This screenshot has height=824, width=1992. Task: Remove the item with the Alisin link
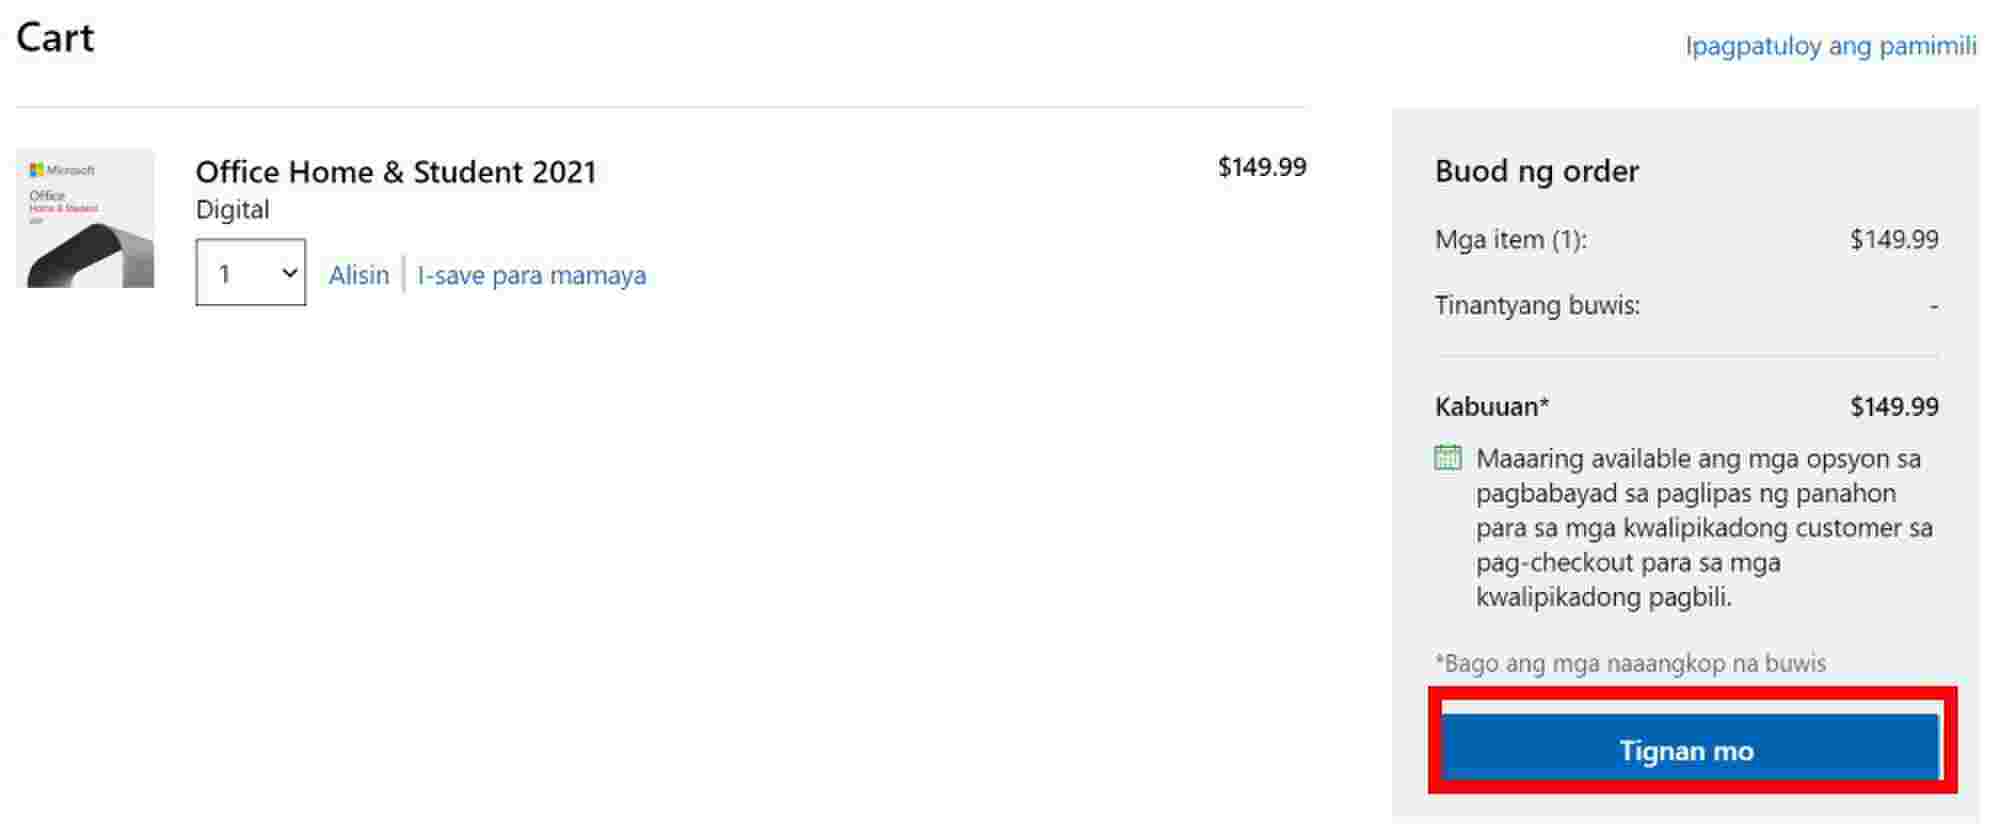point(358,275)
